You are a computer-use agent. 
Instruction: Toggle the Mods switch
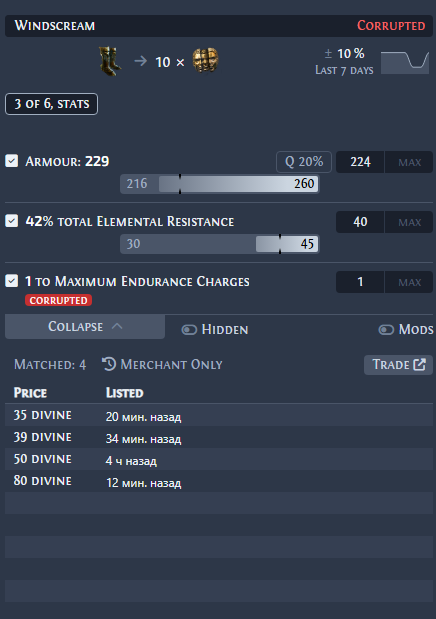pos(386,330)
